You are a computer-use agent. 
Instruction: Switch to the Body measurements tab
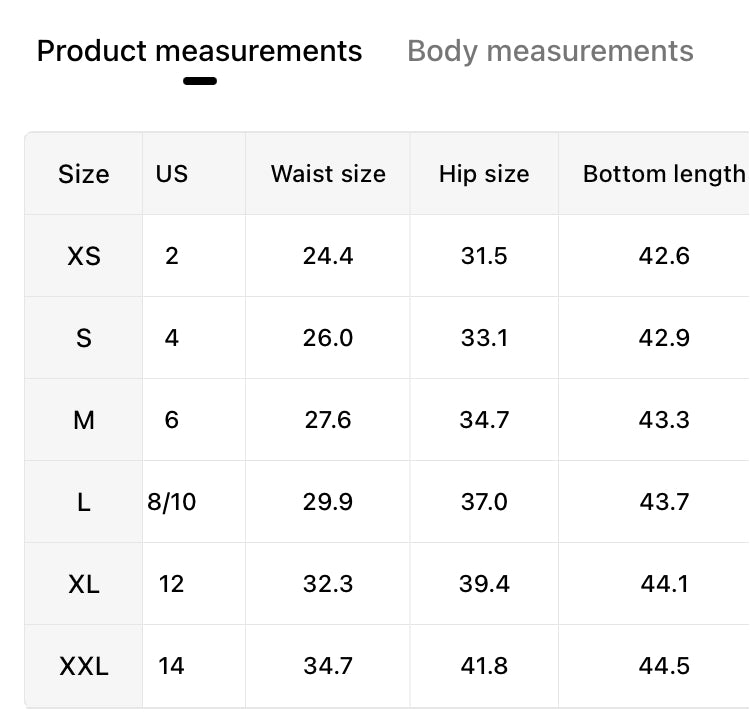coord(550,51)
